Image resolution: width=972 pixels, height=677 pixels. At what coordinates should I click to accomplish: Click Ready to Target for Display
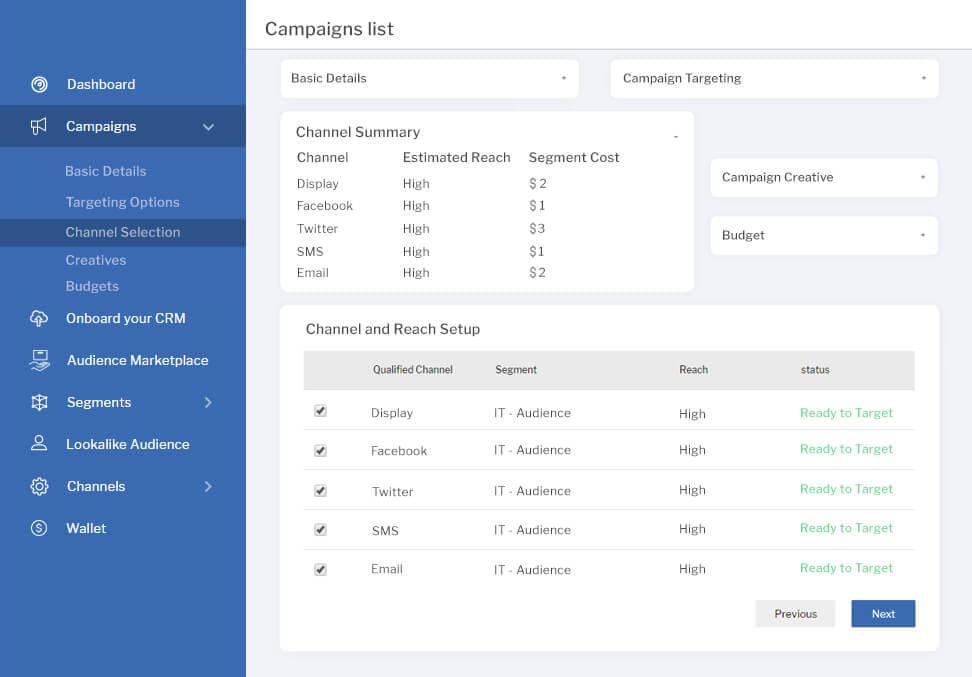click(846, 413)
